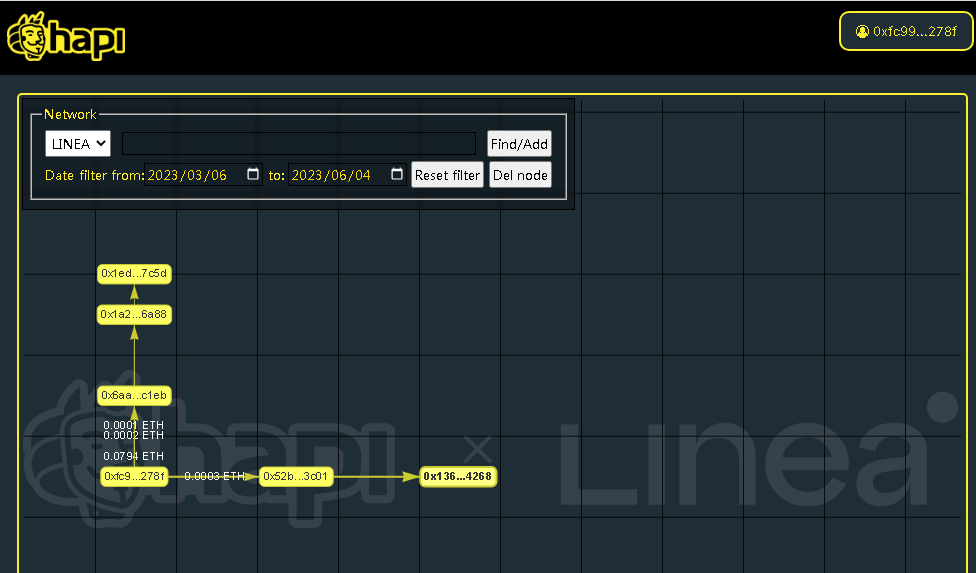Viewport: 976px width, 573px height.
Task: Select node 0x52b...3c01
Action: tap(296, 477)
